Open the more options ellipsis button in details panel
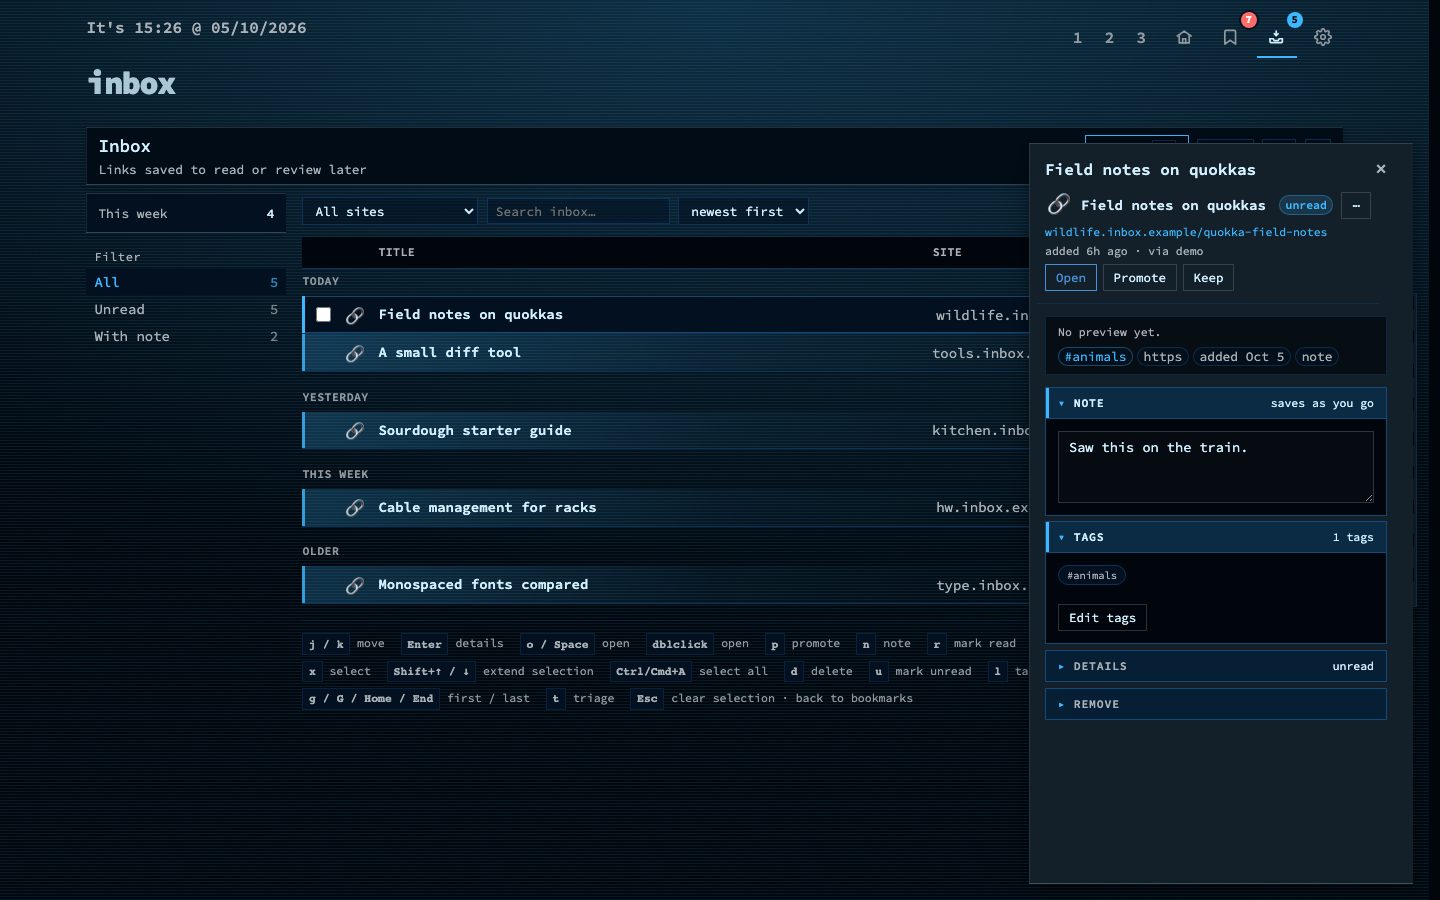The height and width of the screenshot is (900, 1440). pyautogui.click(x=1356, y=205)
